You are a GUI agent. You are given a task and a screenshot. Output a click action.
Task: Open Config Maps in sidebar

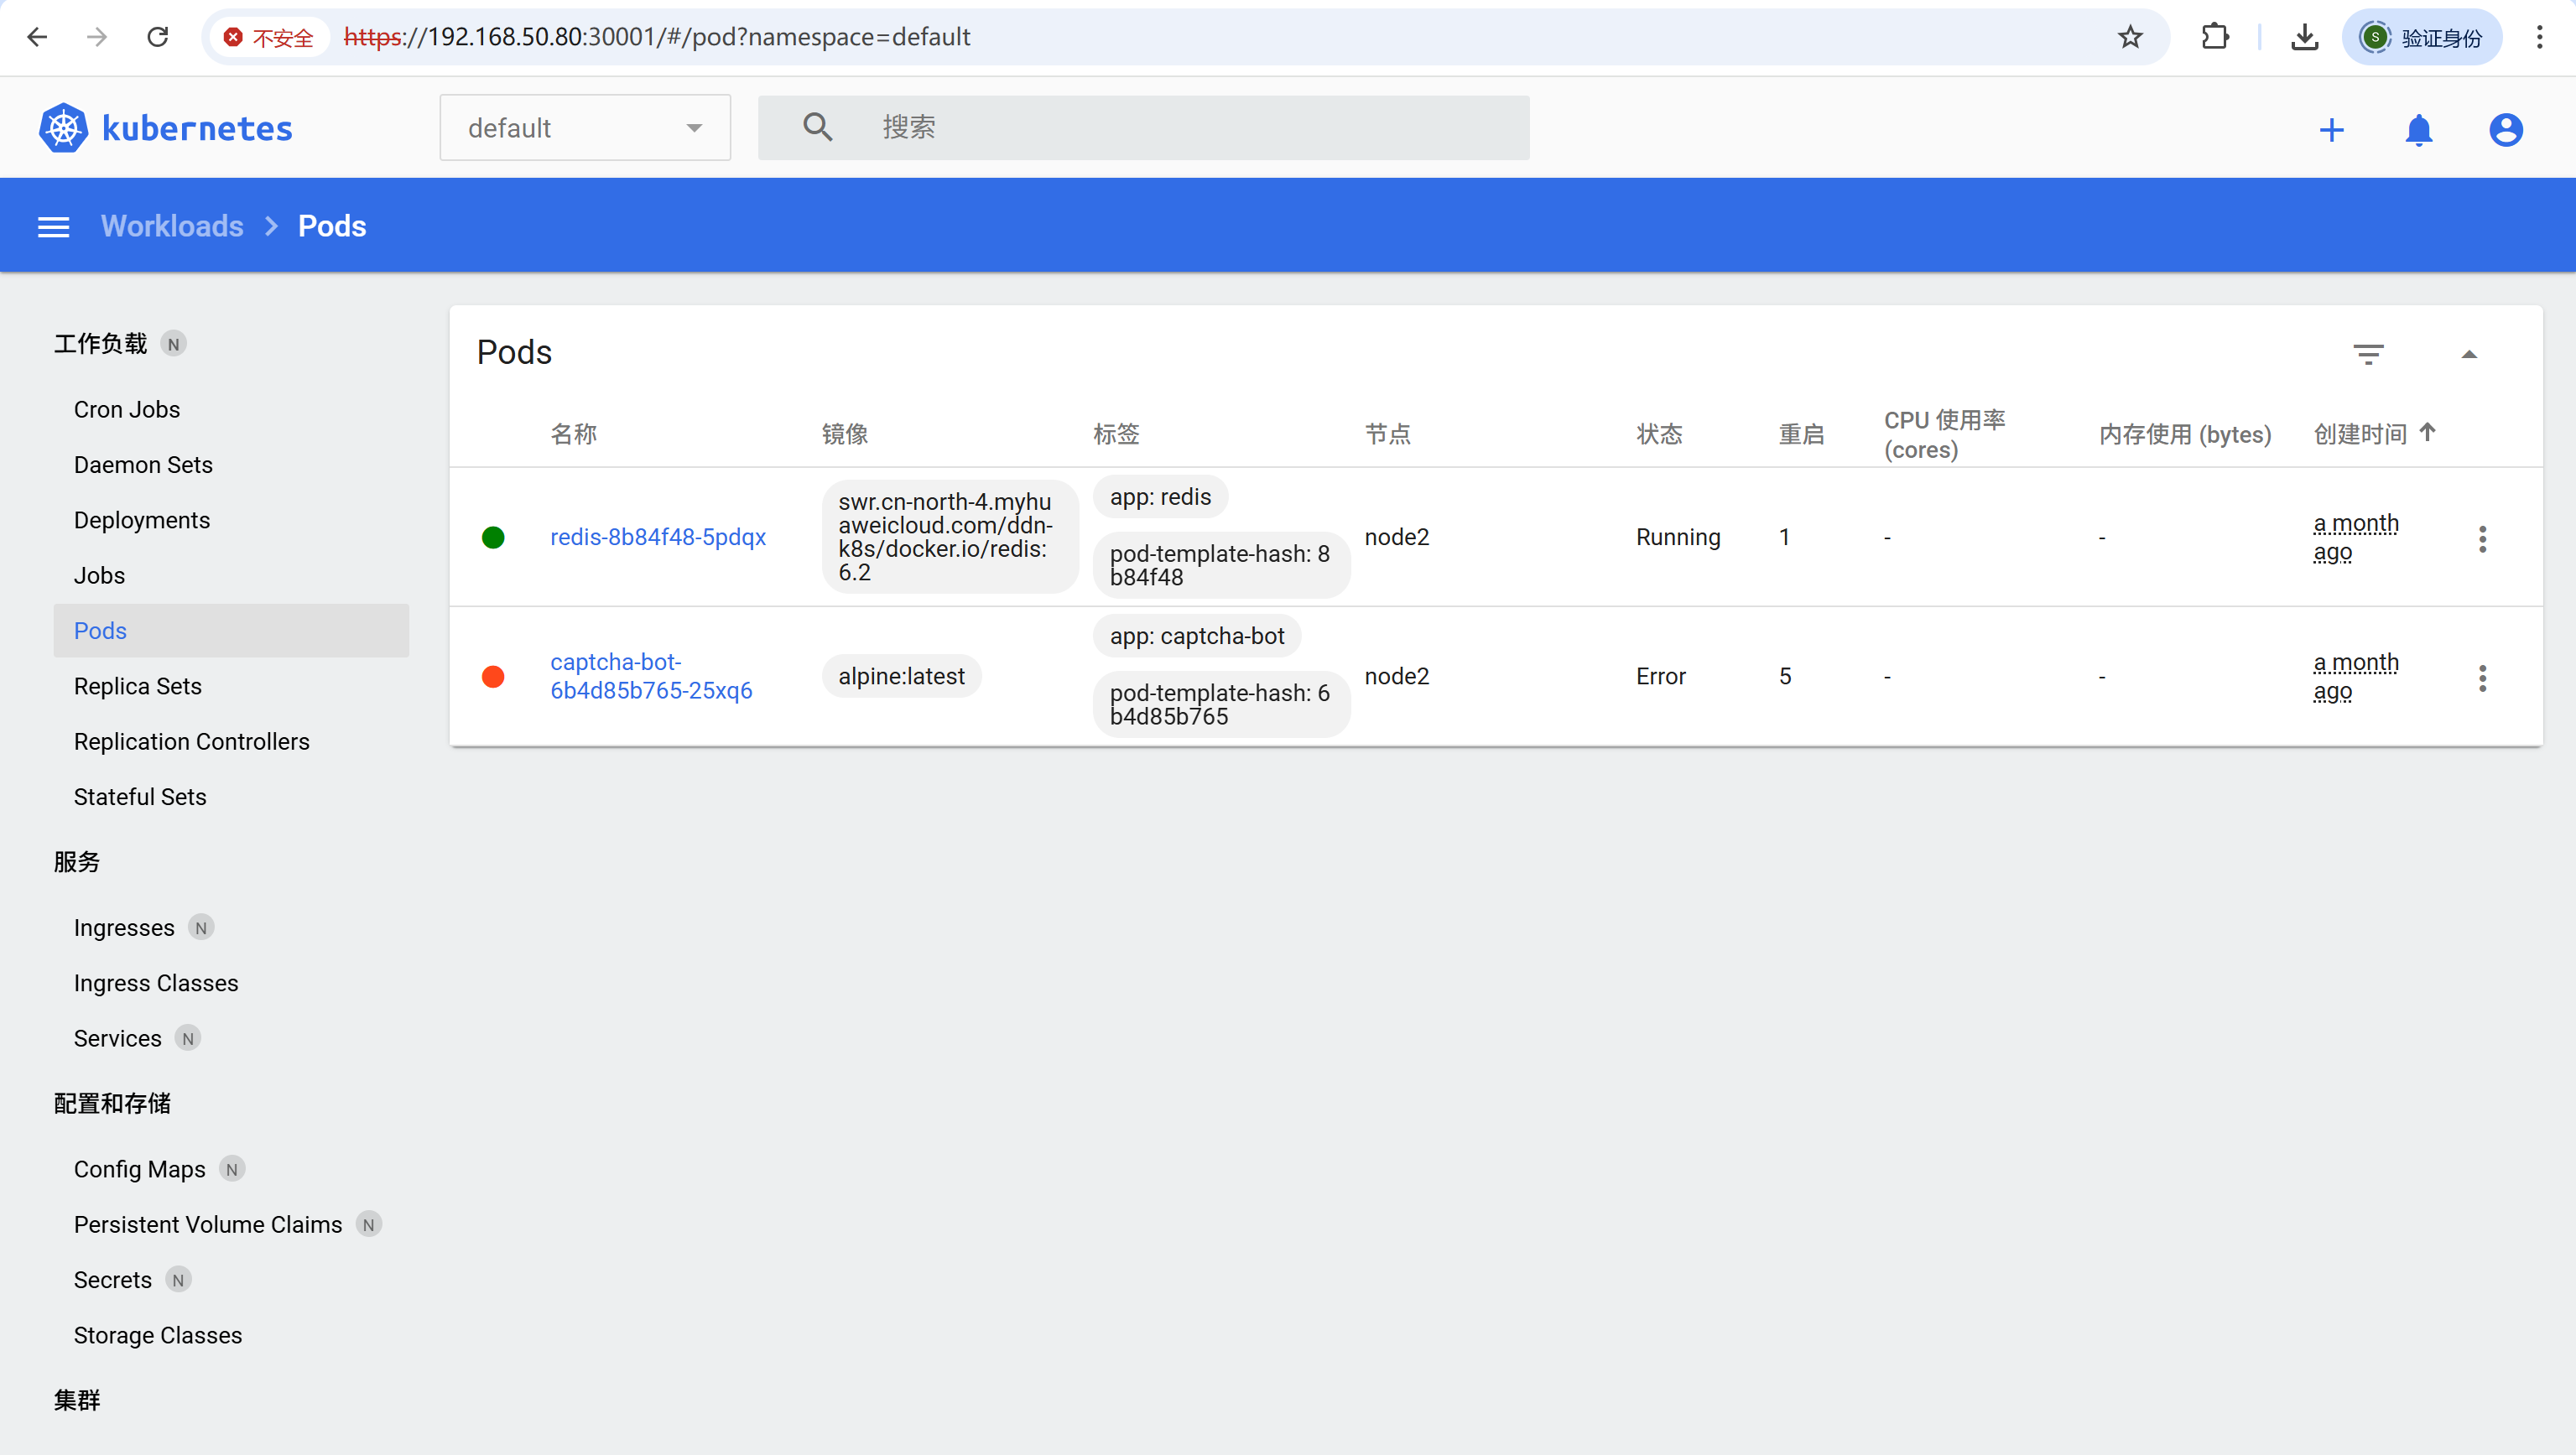(x=139, y=1169)
